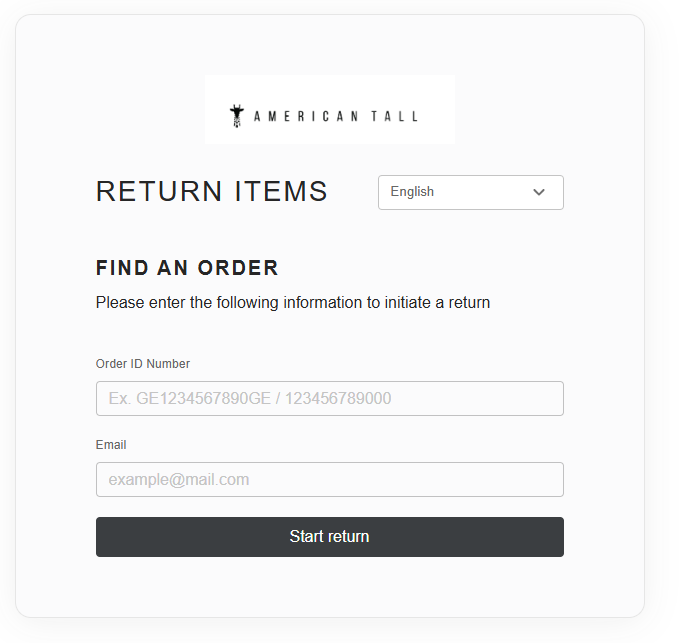Click the letter T in TALL logo

pos(375,116)
